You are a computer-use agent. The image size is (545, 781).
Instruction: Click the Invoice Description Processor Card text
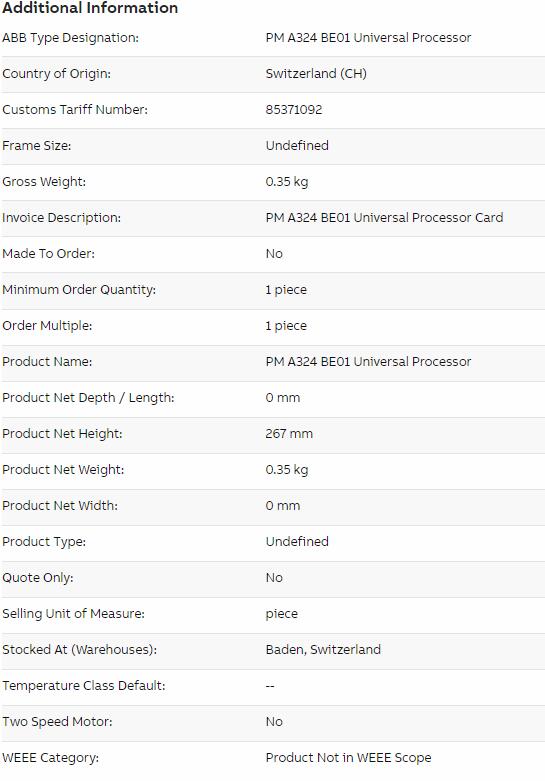click(384, 218)
